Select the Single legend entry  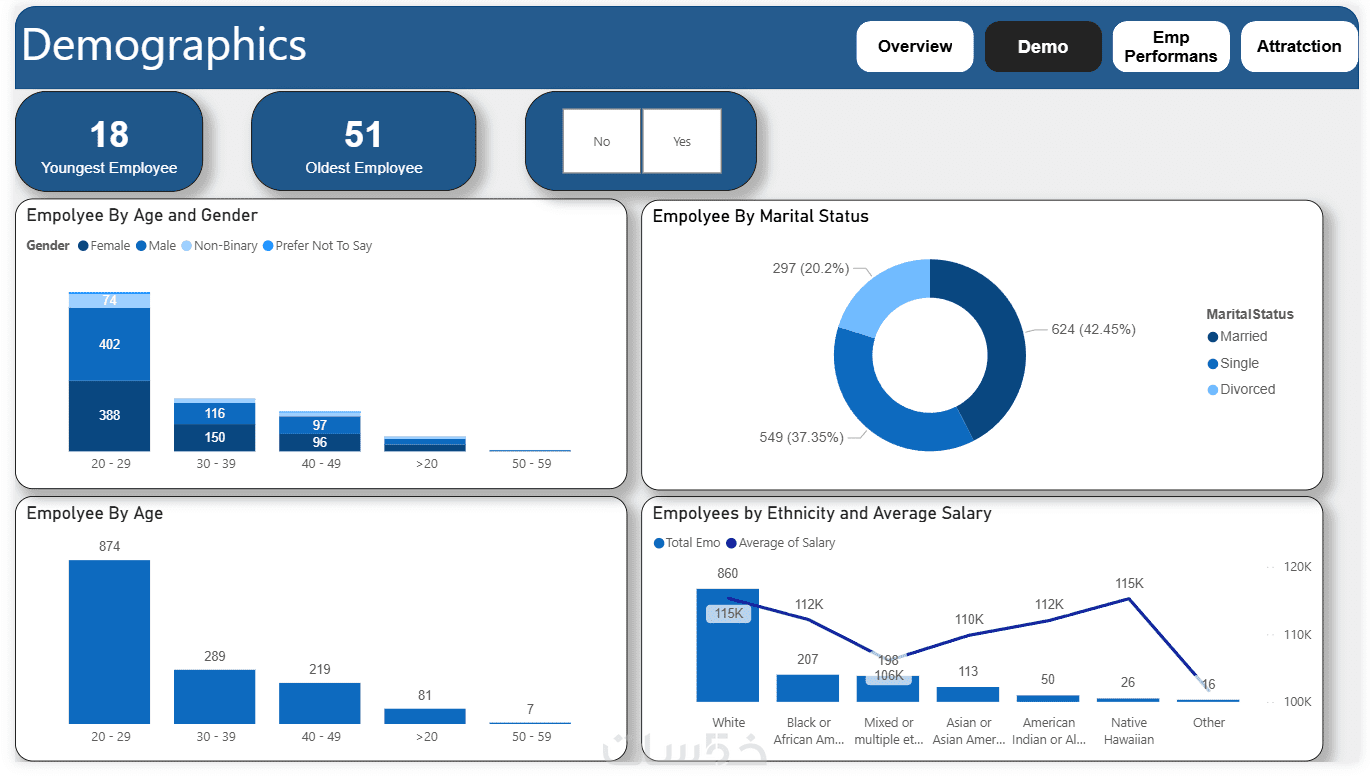pos(1233,364)
